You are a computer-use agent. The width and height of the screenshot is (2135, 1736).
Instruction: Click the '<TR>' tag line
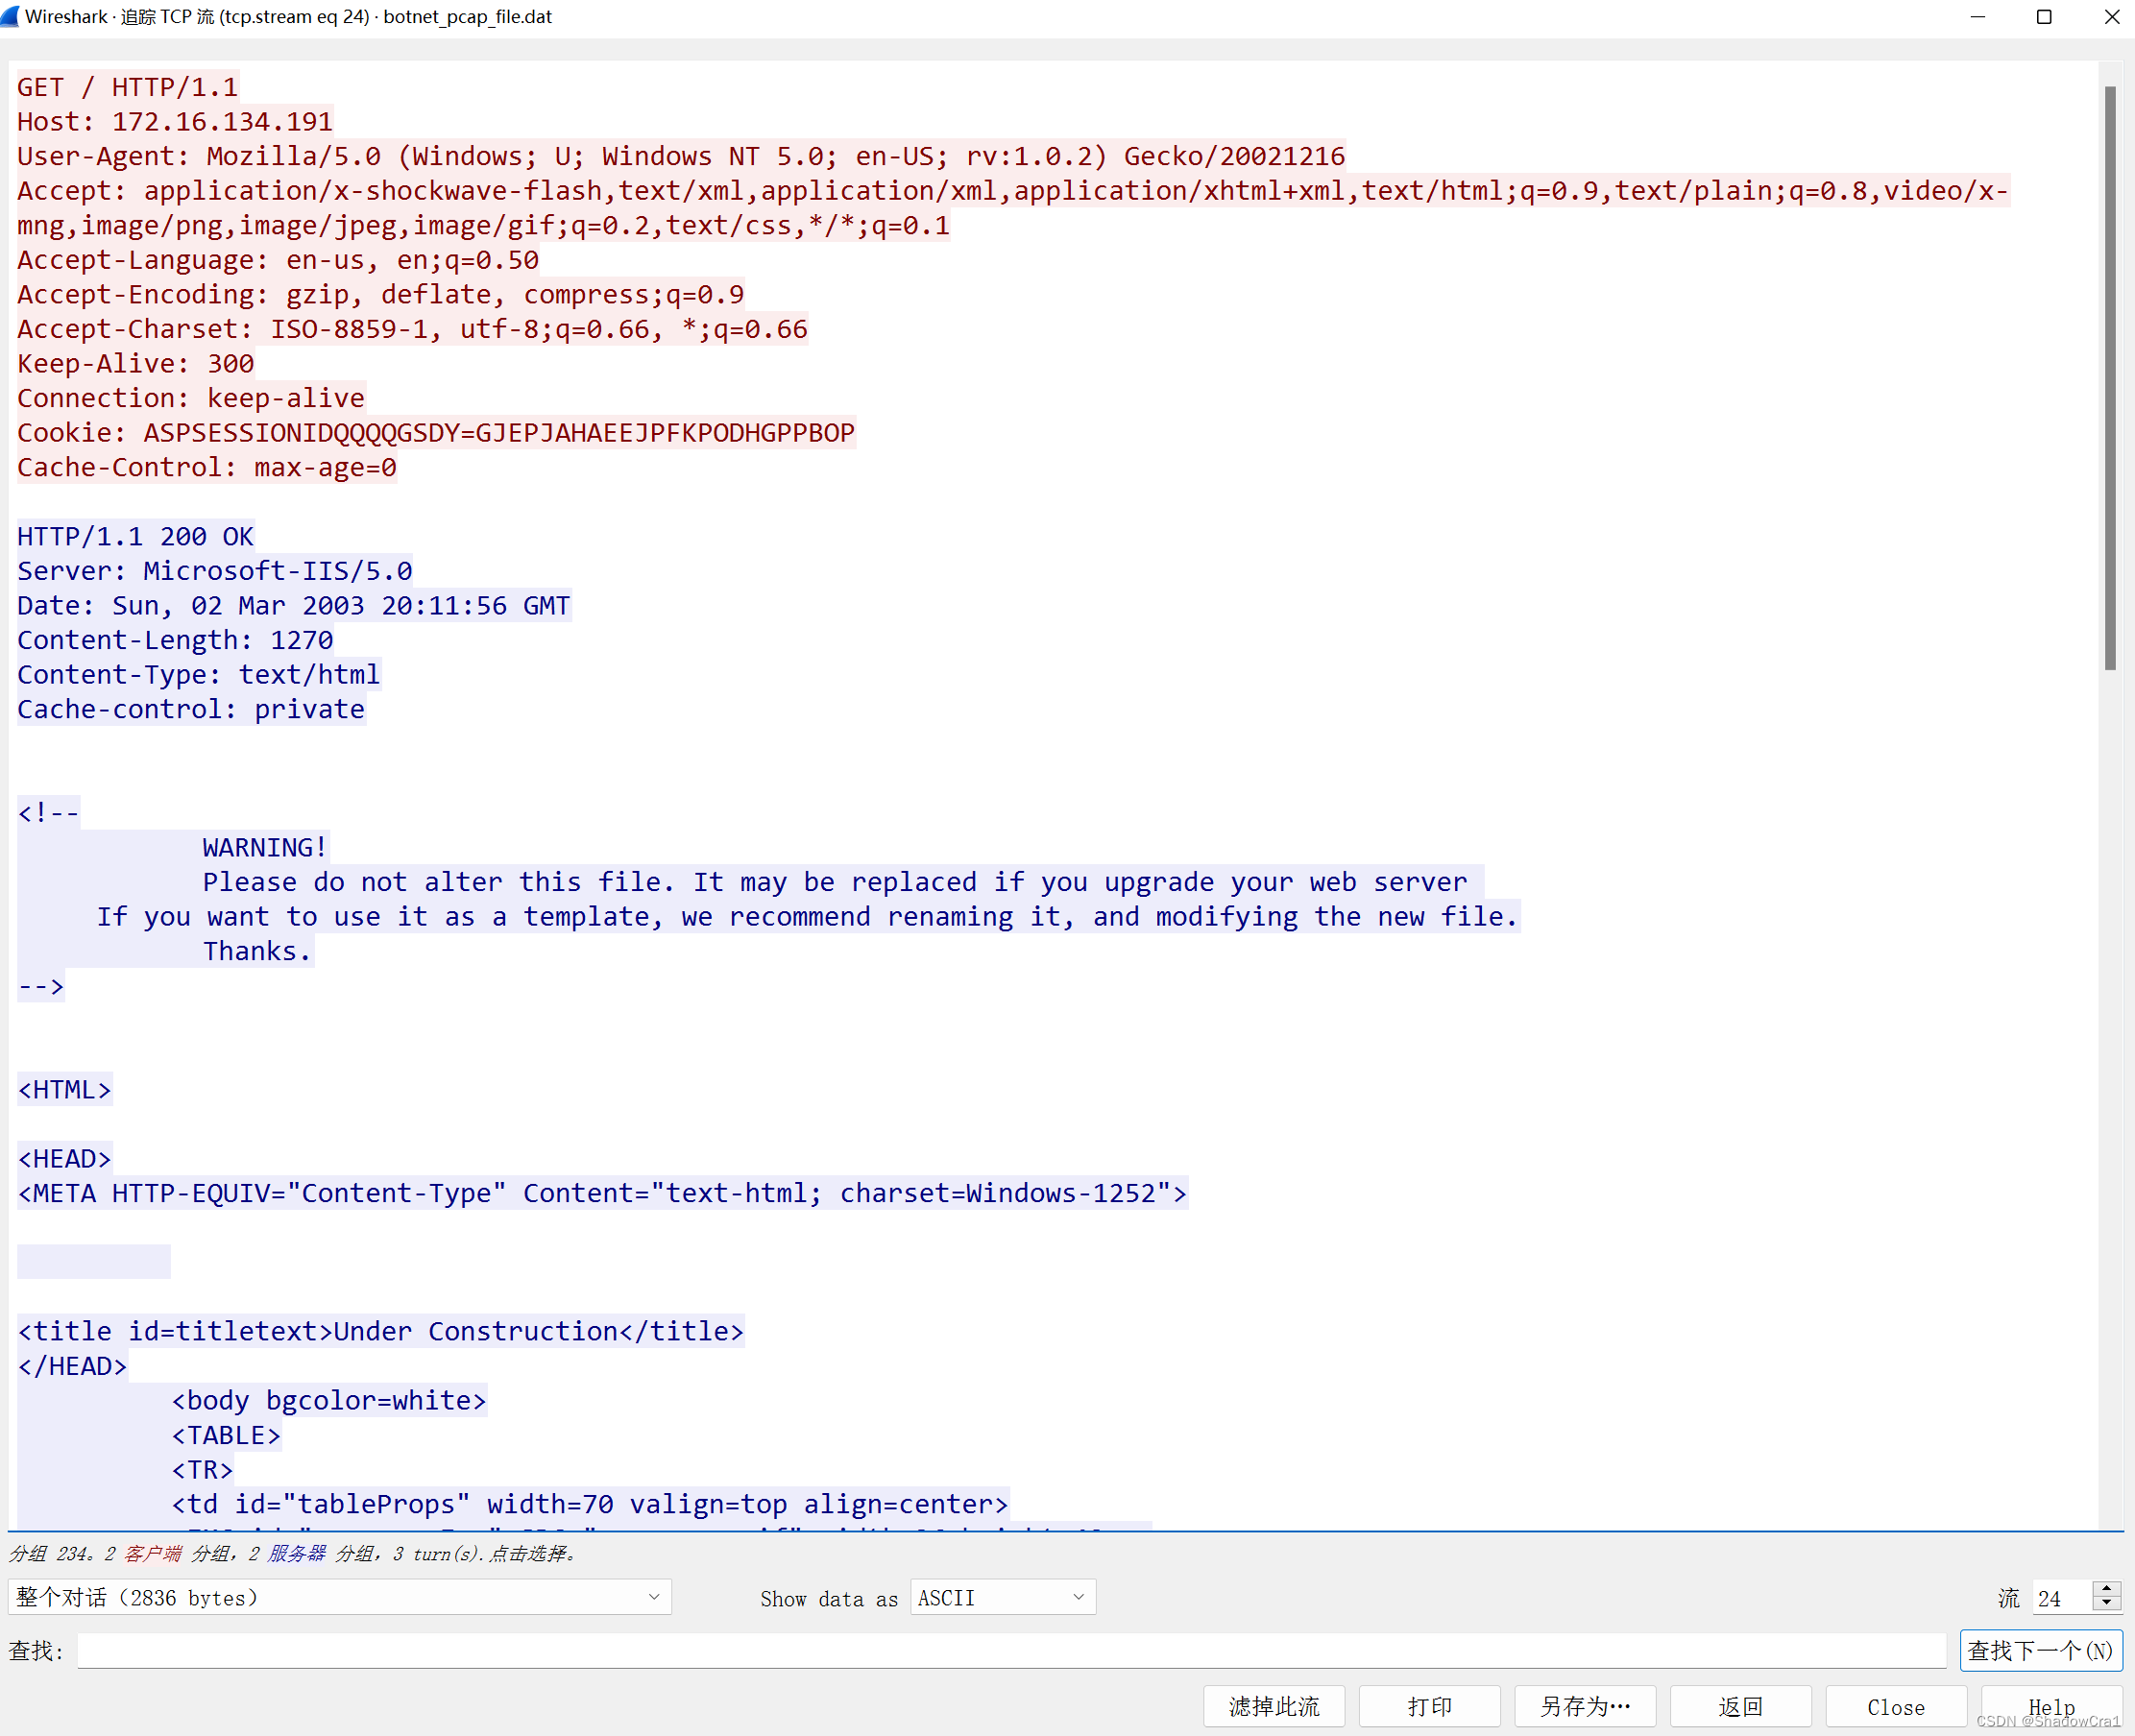click(x=202, y=1469)
